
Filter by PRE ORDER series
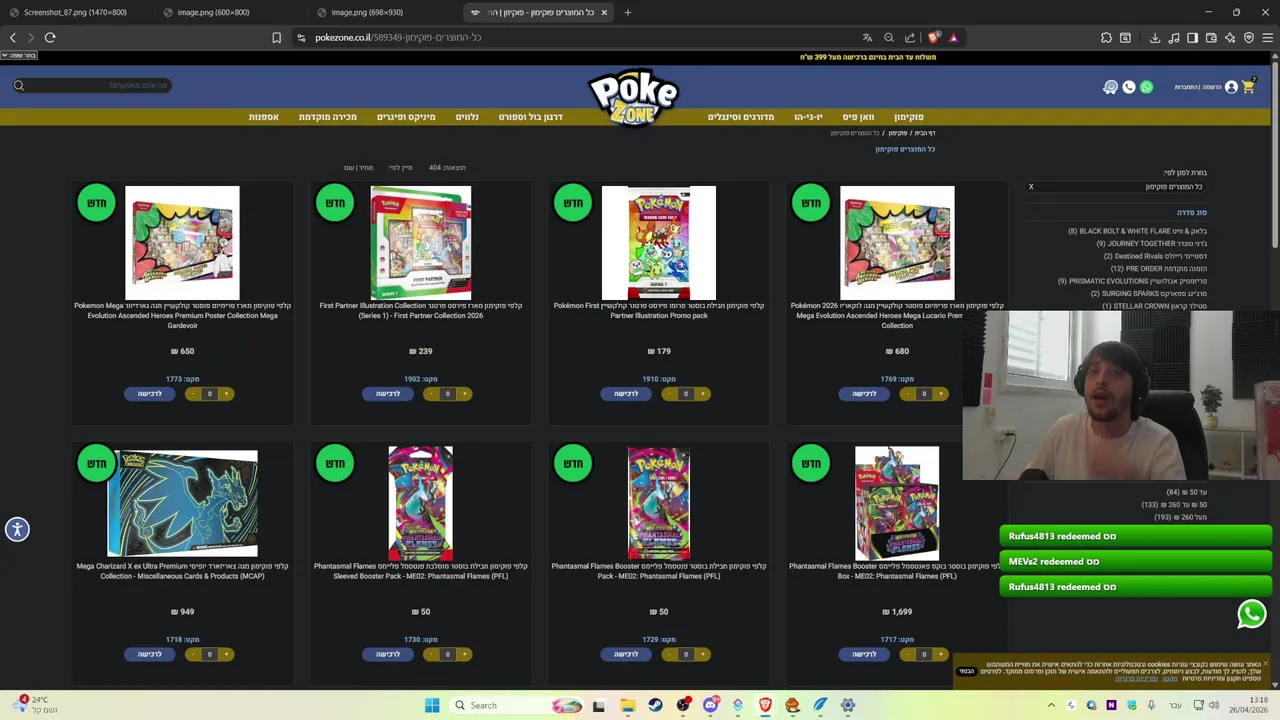point(1159,268)
